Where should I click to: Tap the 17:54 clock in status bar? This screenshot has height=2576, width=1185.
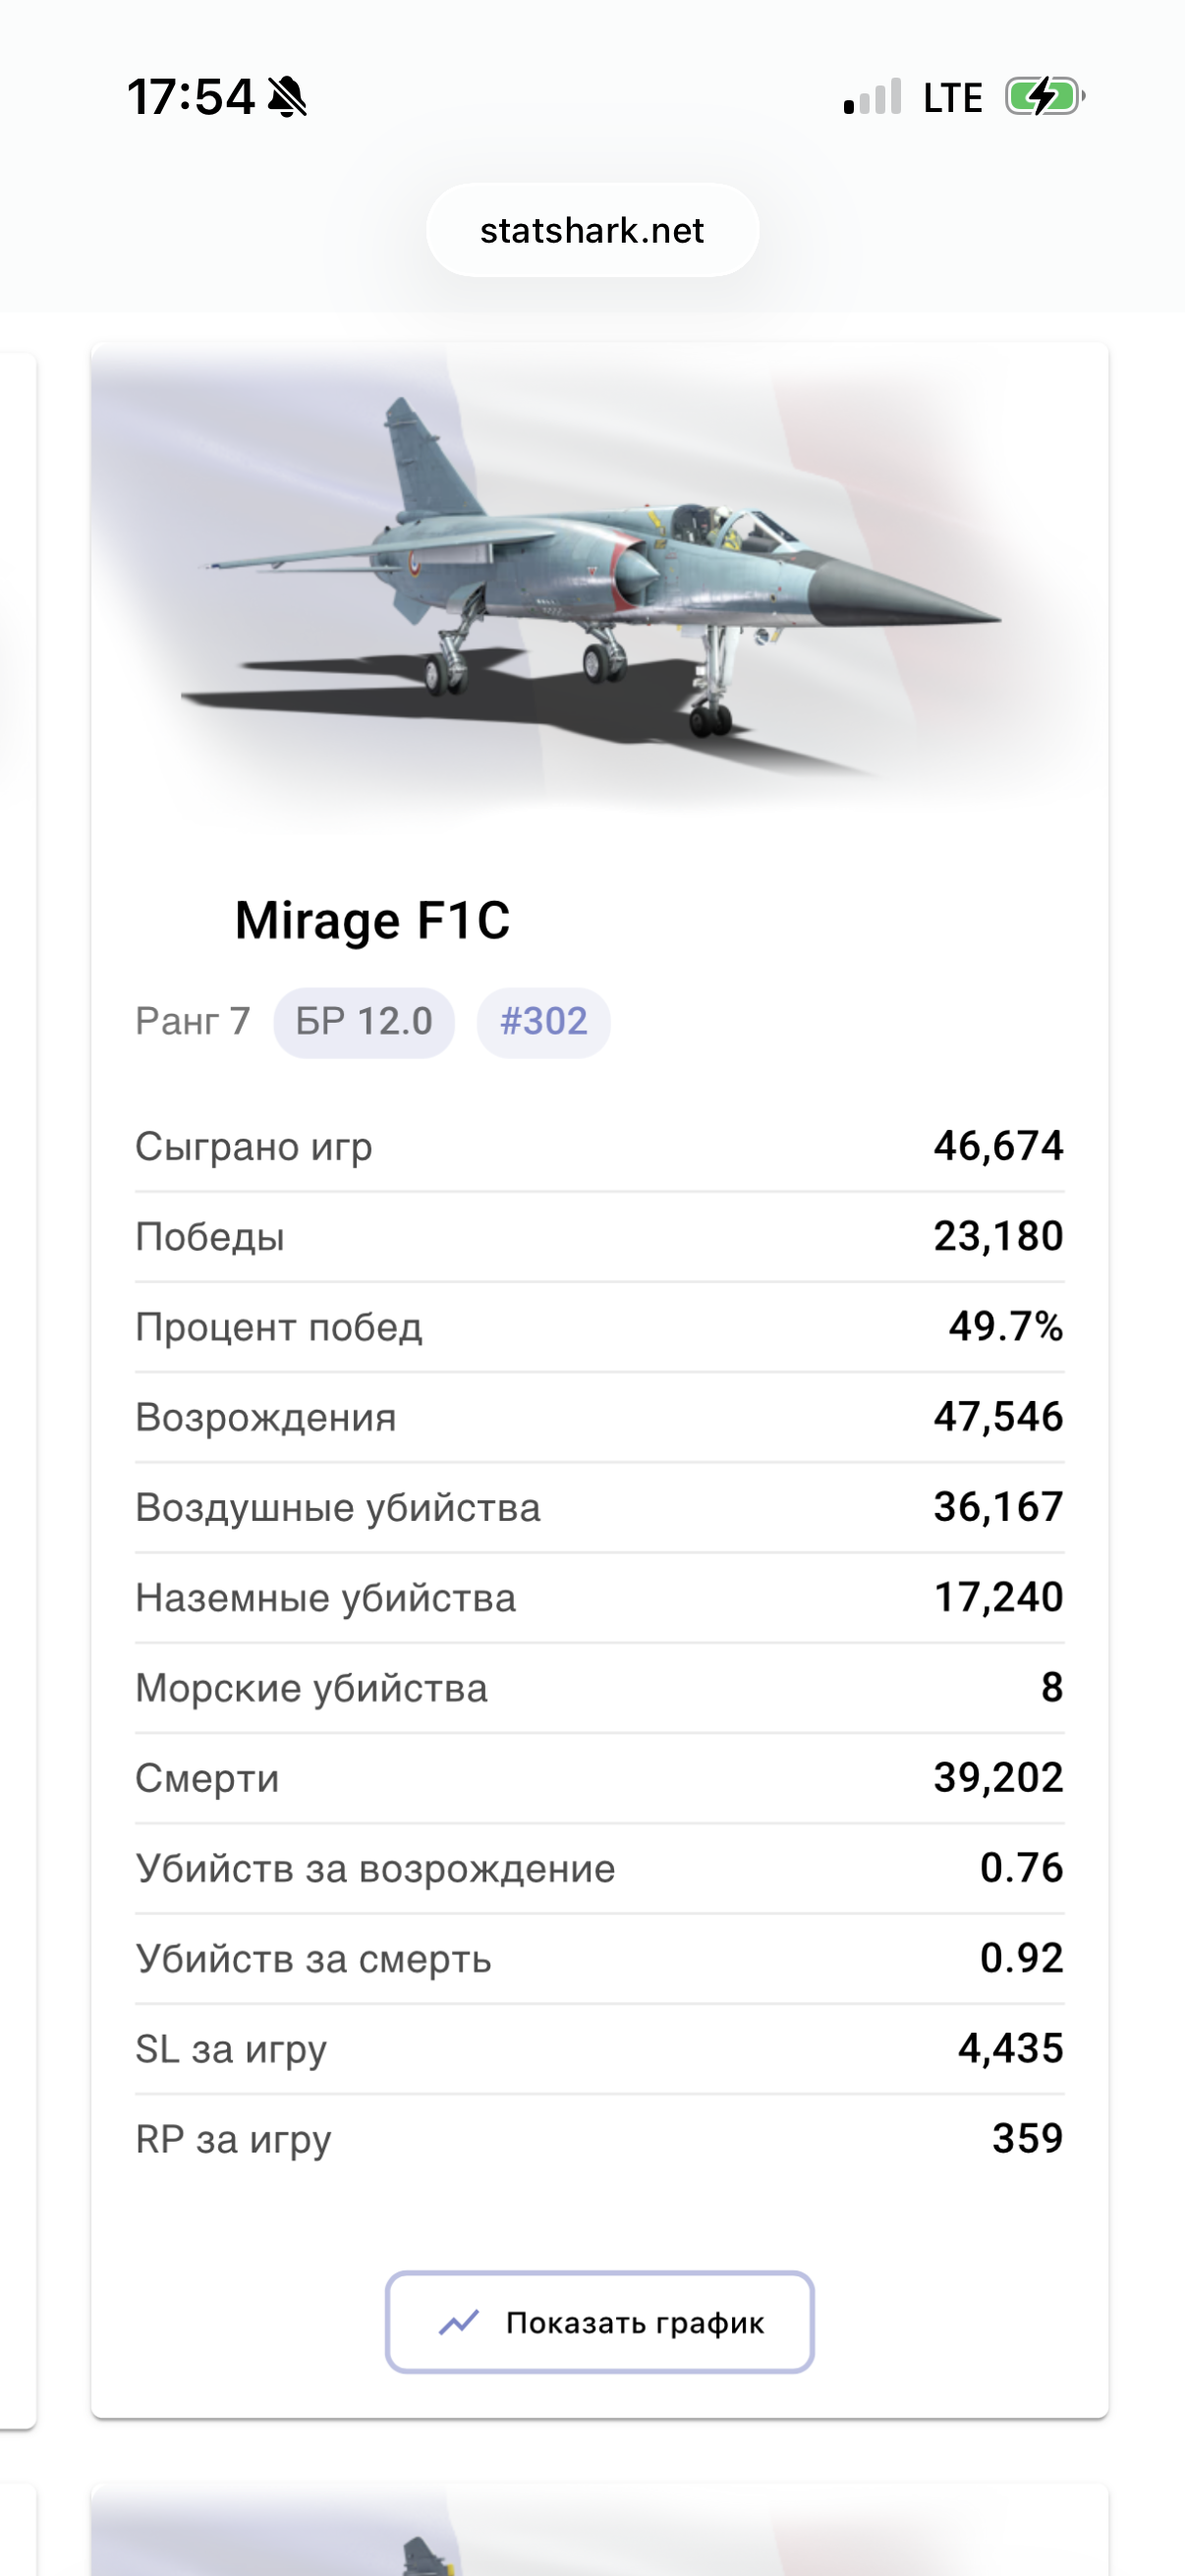coord(190,98)
